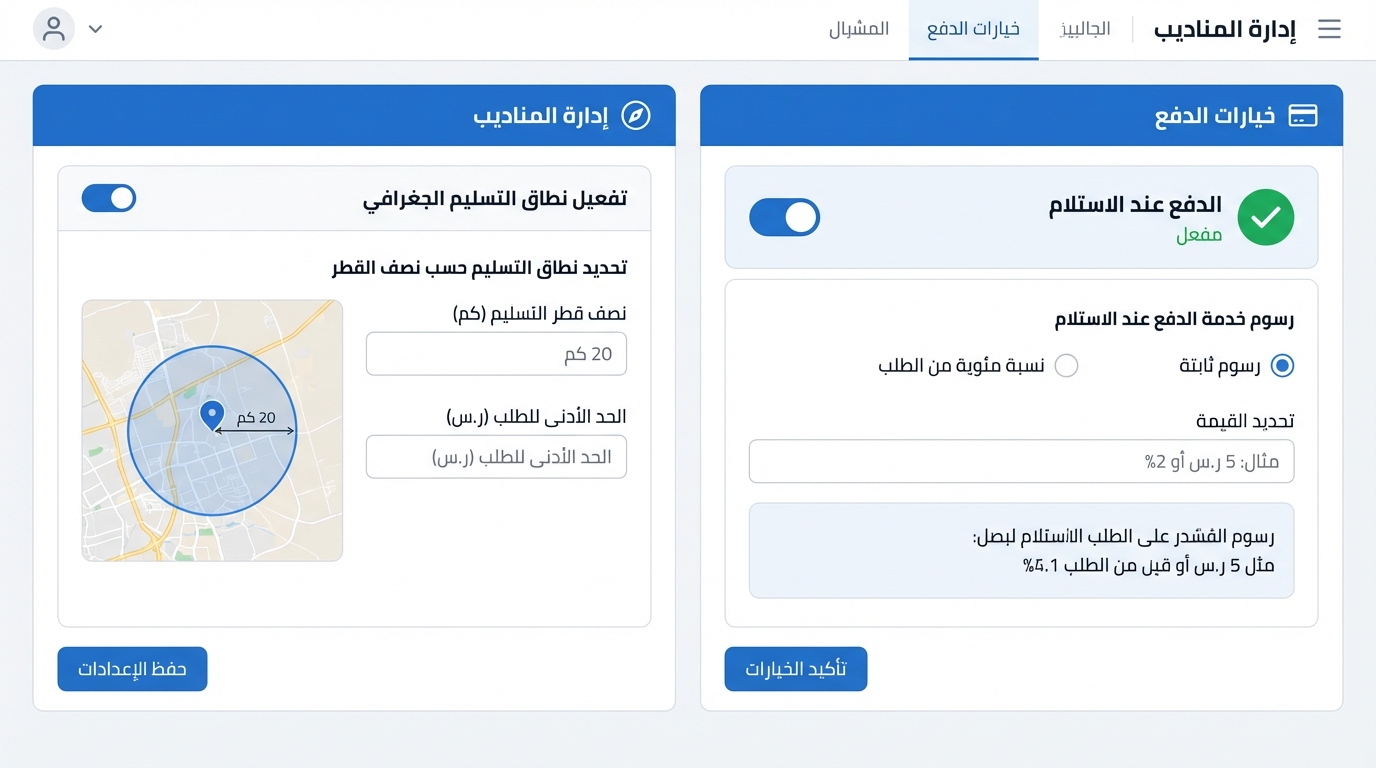Click the تحديد القيمة input field

pyautogui.click(x=1021, y=462)
